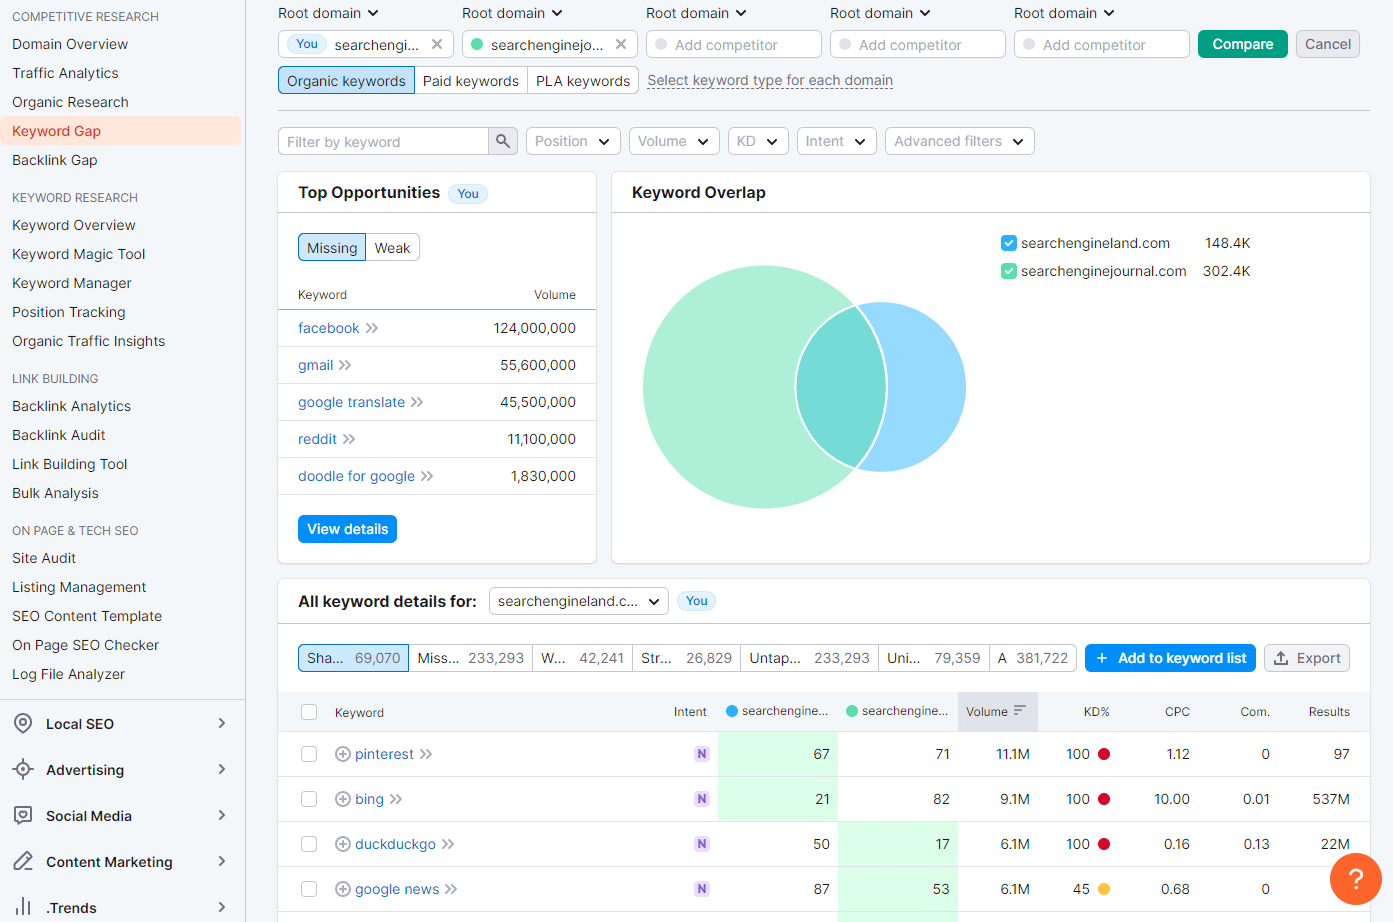Click the Local SEO pin icon
The height and width of the screenshot is (922, 1393).
[x=23, y=723]
